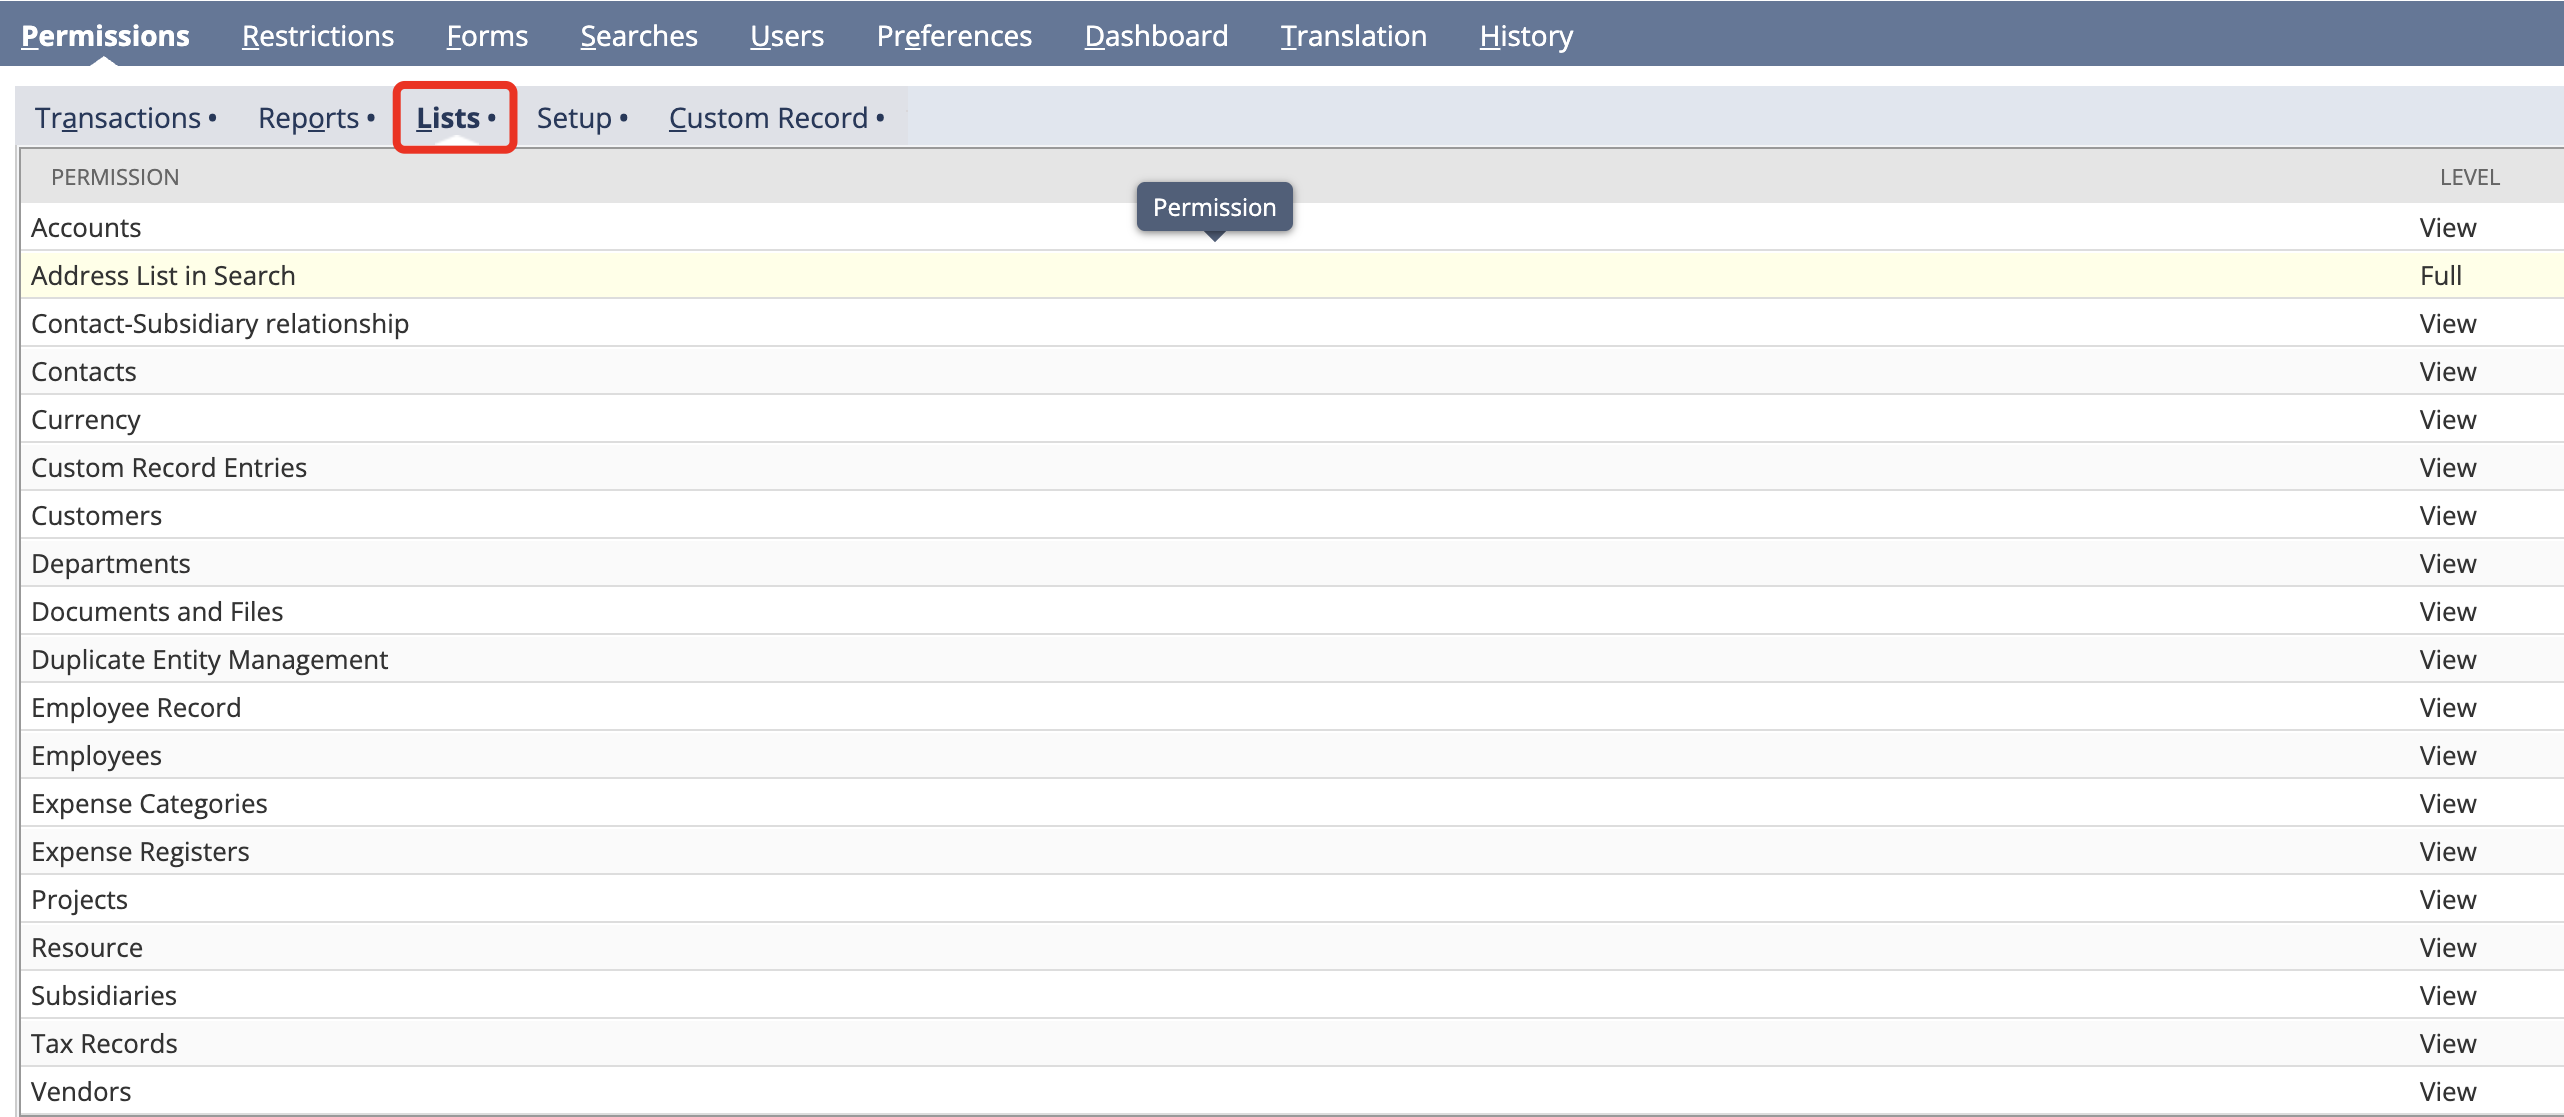The height and width of the screenshot is (1117, 2564).
Task: Change the Full level for Address List
Action: pos(2440,275)
